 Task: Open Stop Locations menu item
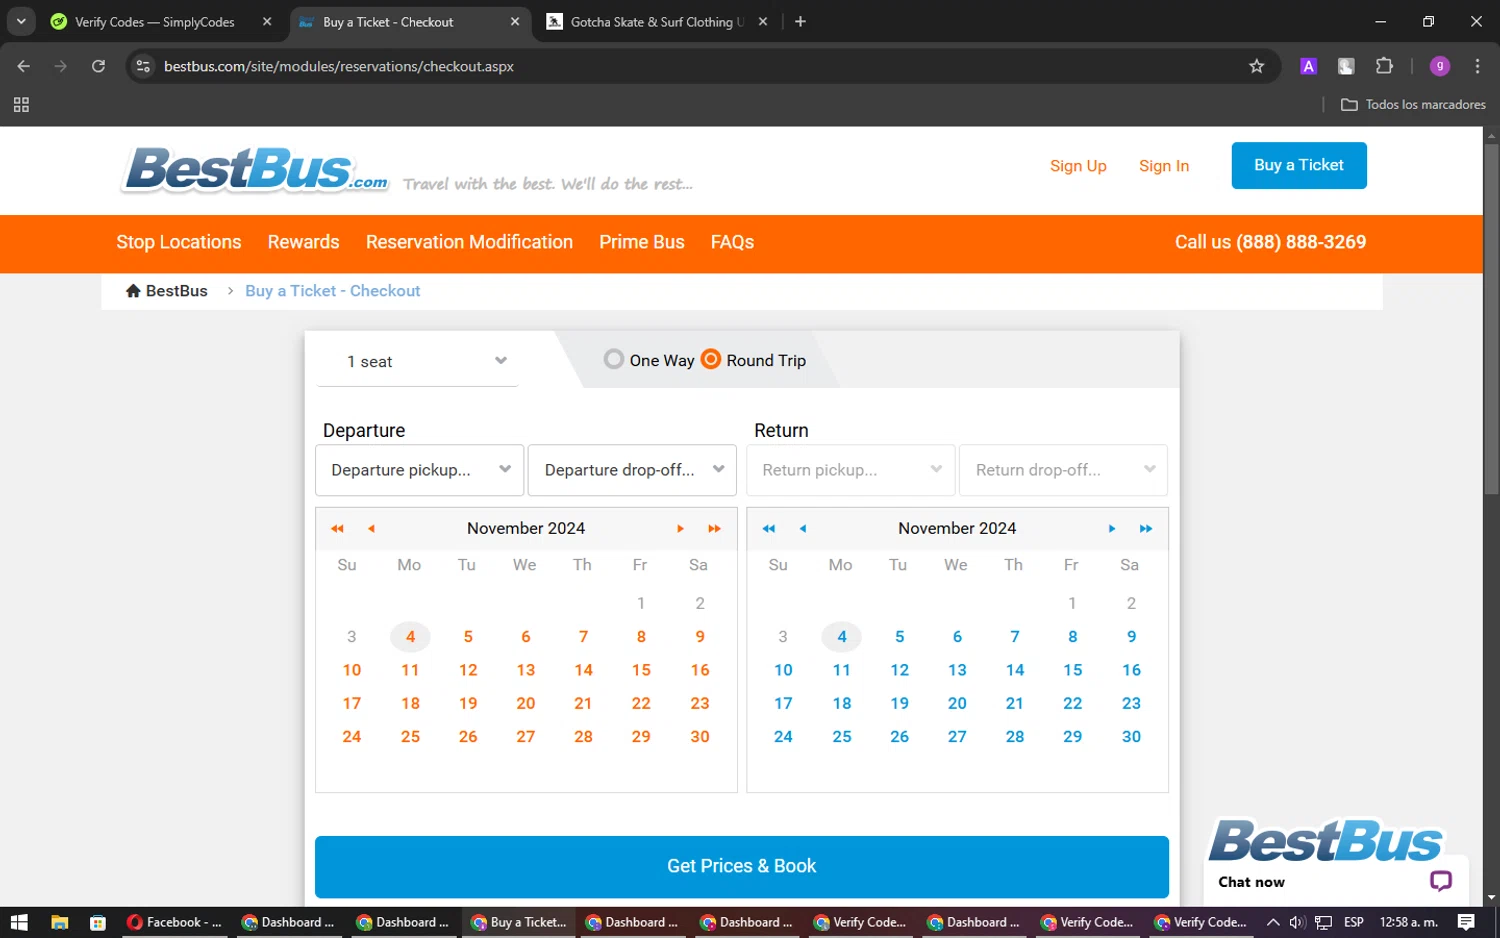click(x=179, y=242)
